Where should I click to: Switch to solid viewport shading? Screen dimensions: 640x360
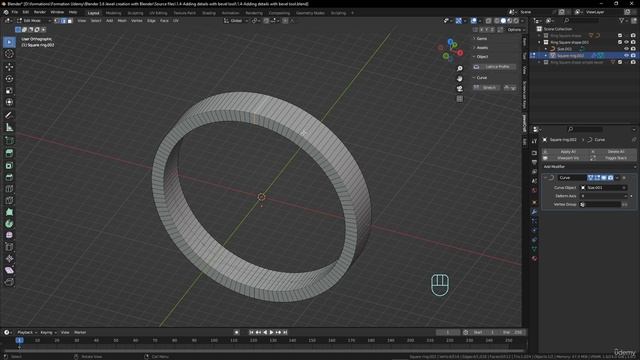click(x=503, y=20)
